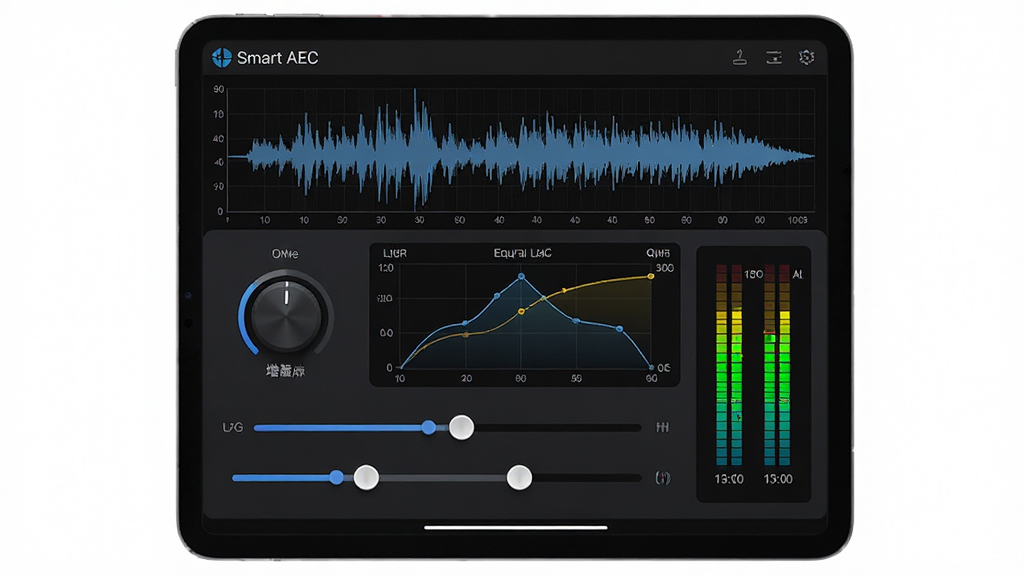Select the peak point of the blue curve
The width and height of the screenshot is (1024, 576).
[x=521, y=277]
